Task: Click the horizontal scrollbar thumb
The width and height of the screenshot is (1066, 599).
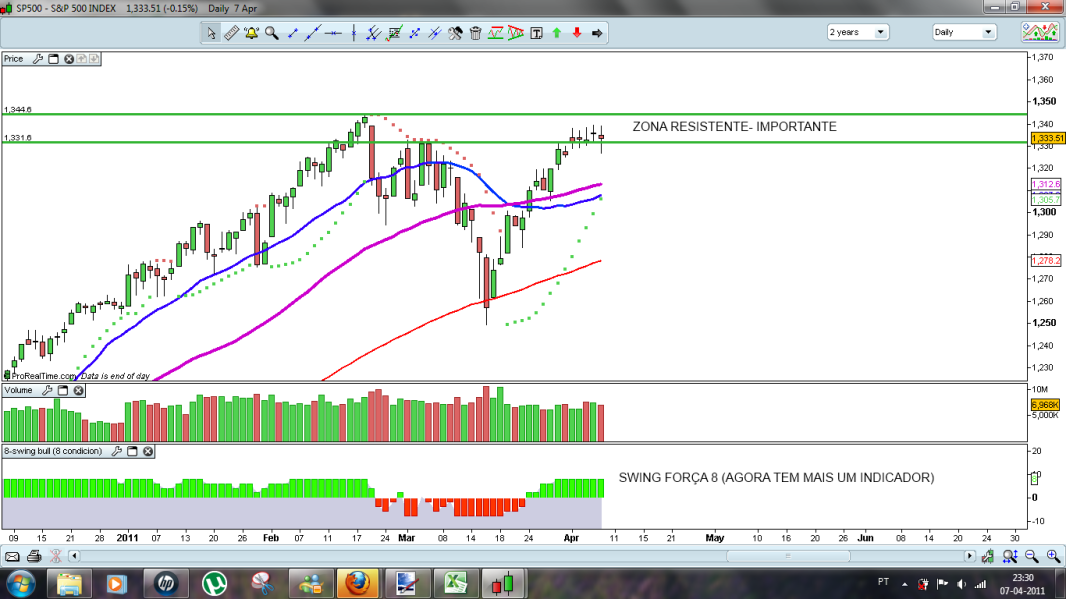Action: point(788,556)
